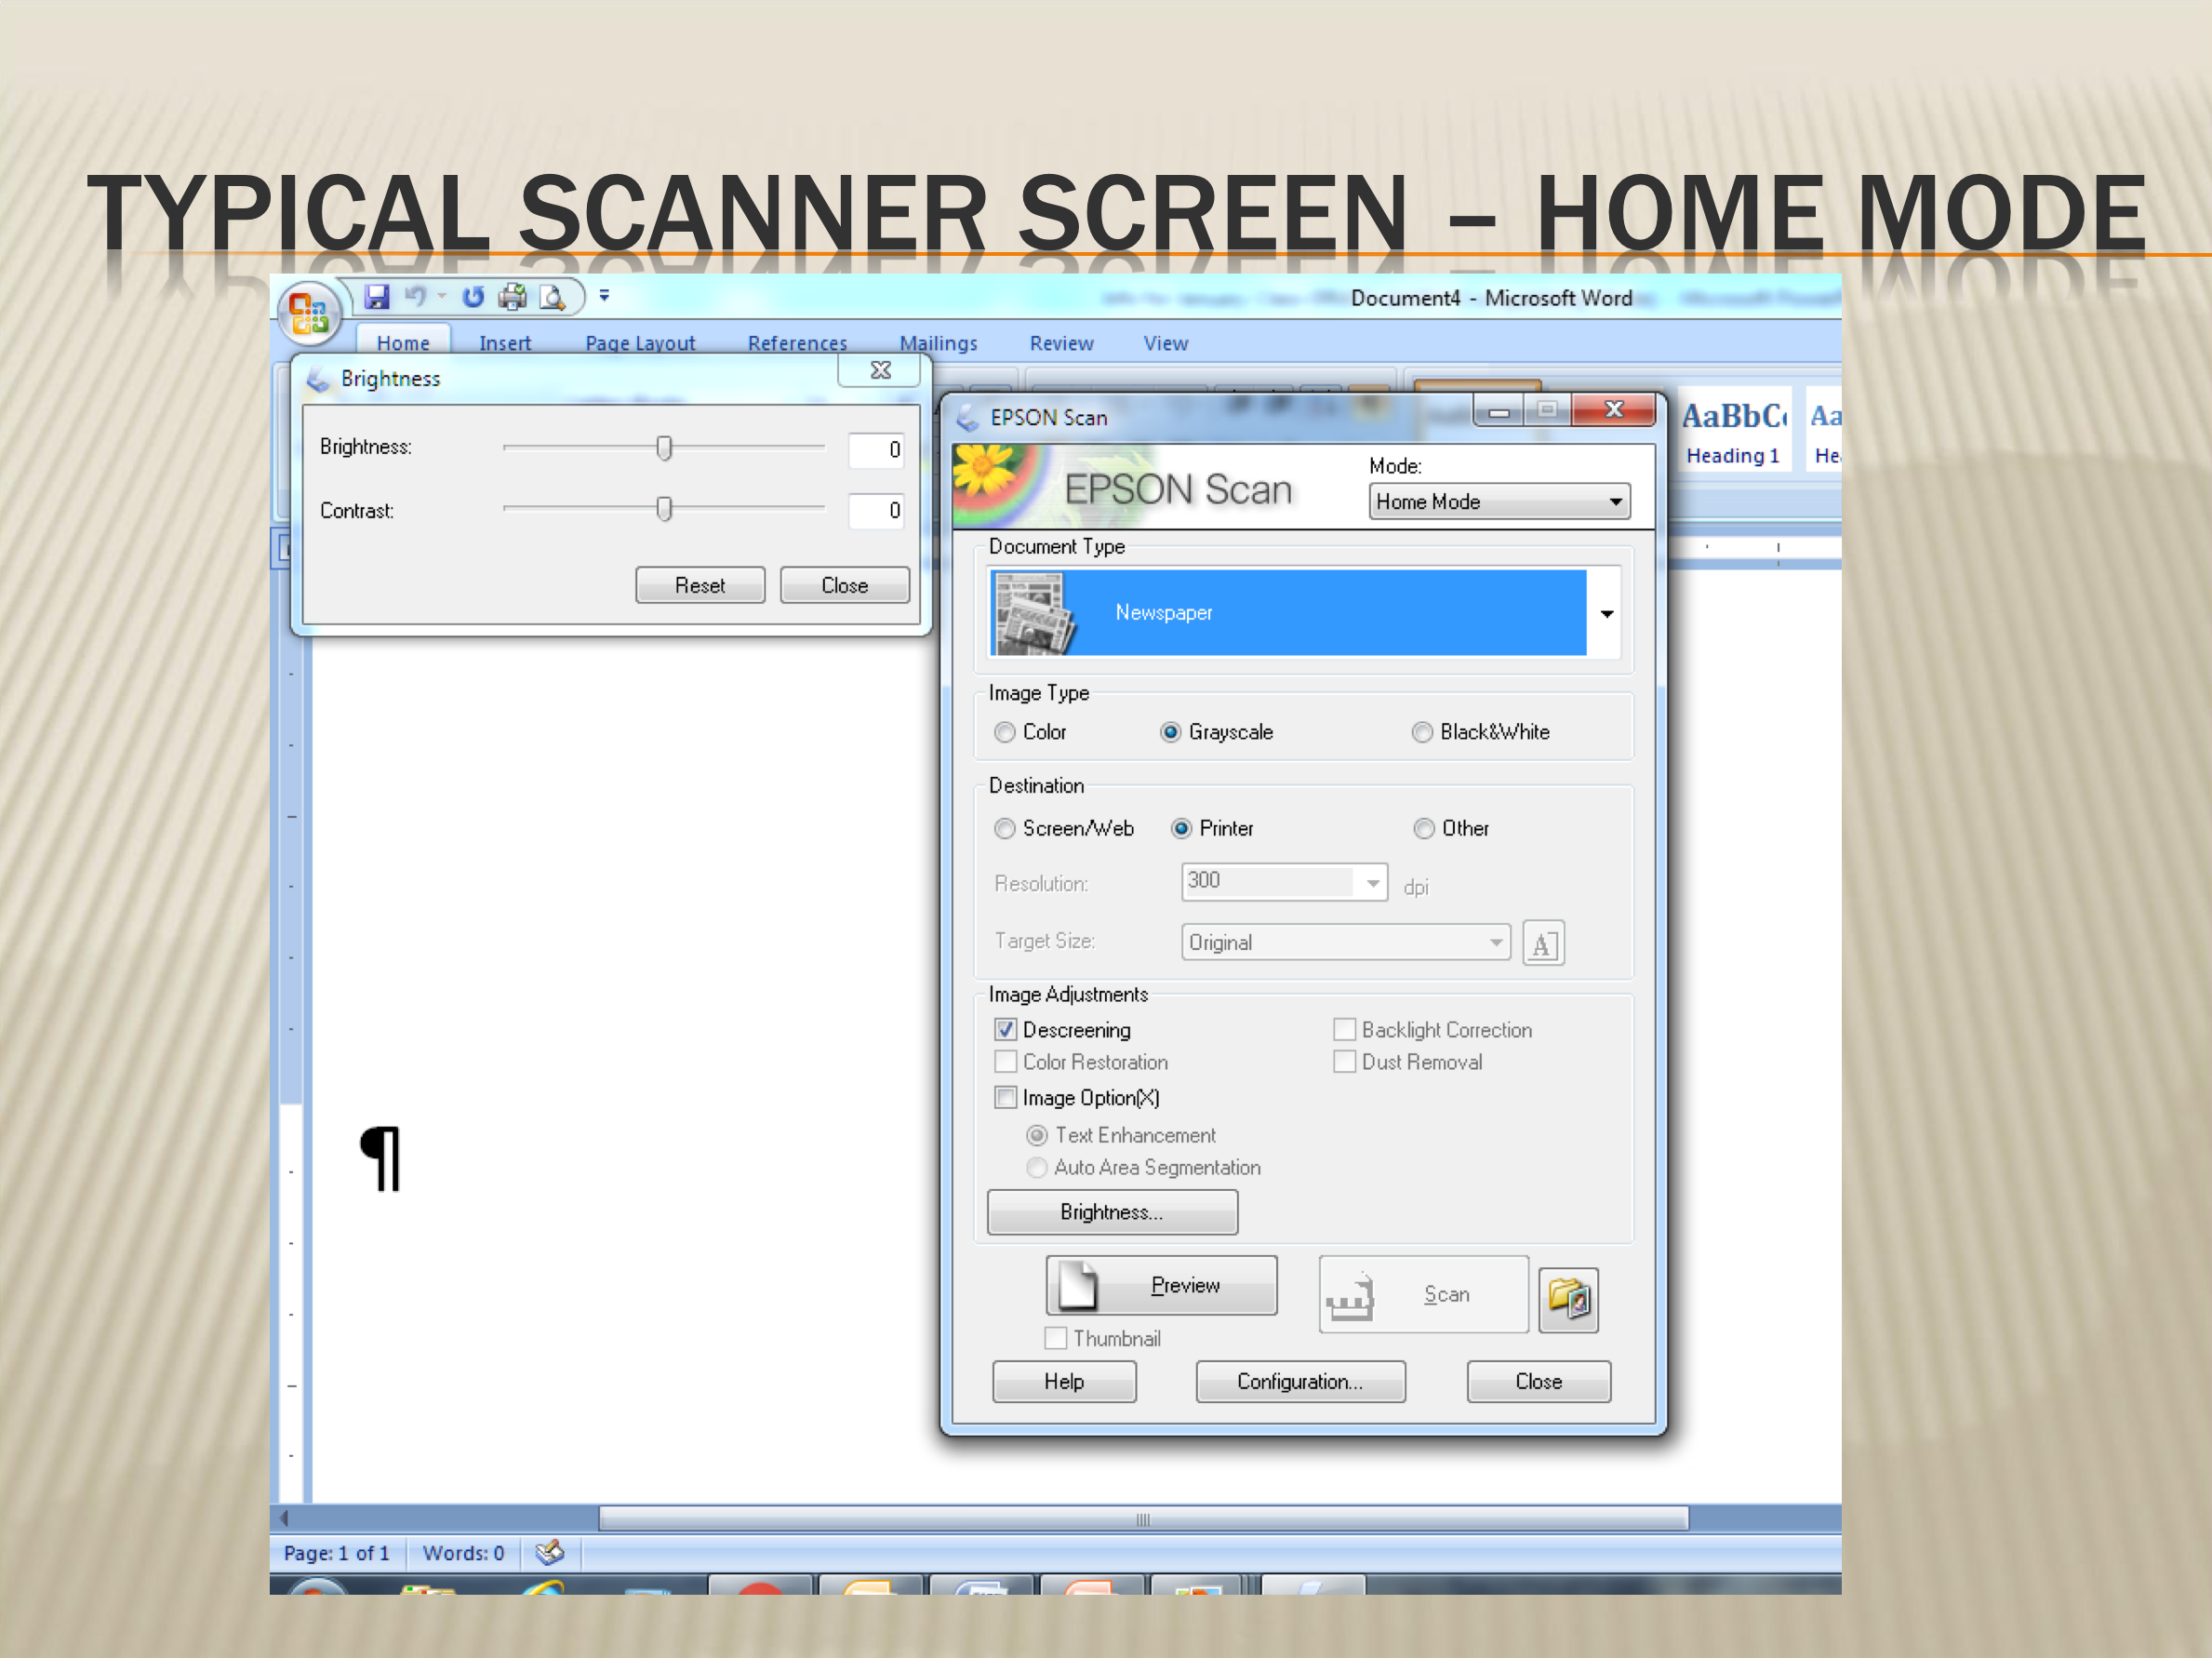
Task: Open the View ribbon tab
Action: pyautogui.click(x=1165, y=342)
